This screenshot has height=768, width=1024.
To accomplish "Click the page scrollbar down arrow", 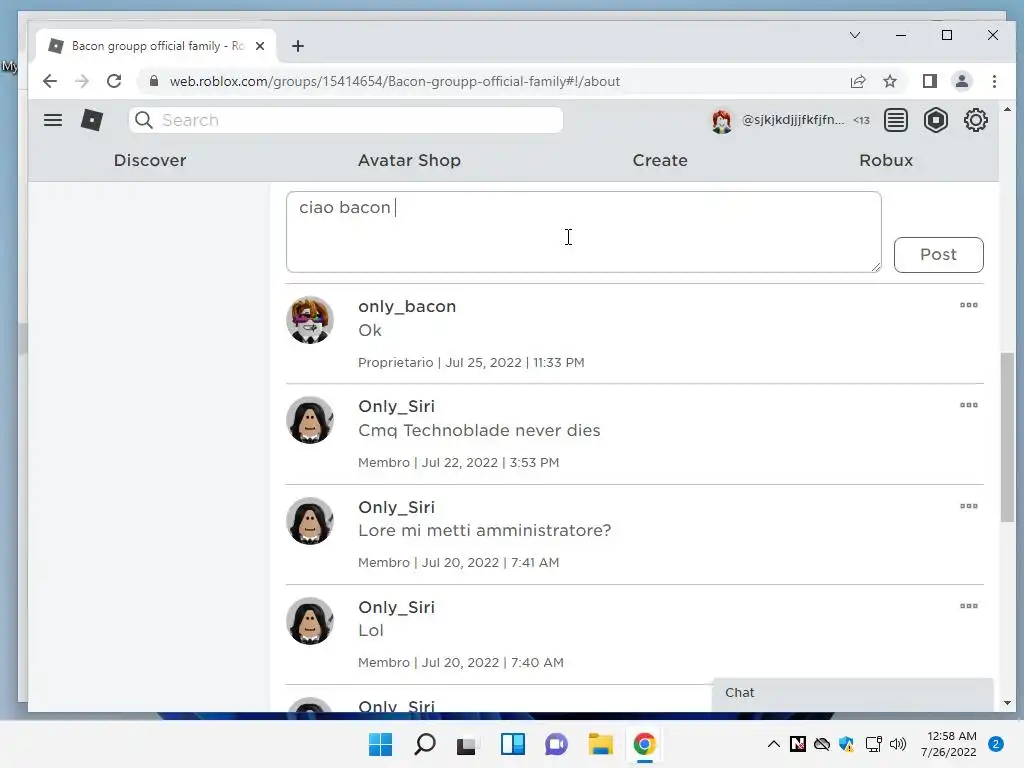I will pyautogui.click(x=1007, y=703).
